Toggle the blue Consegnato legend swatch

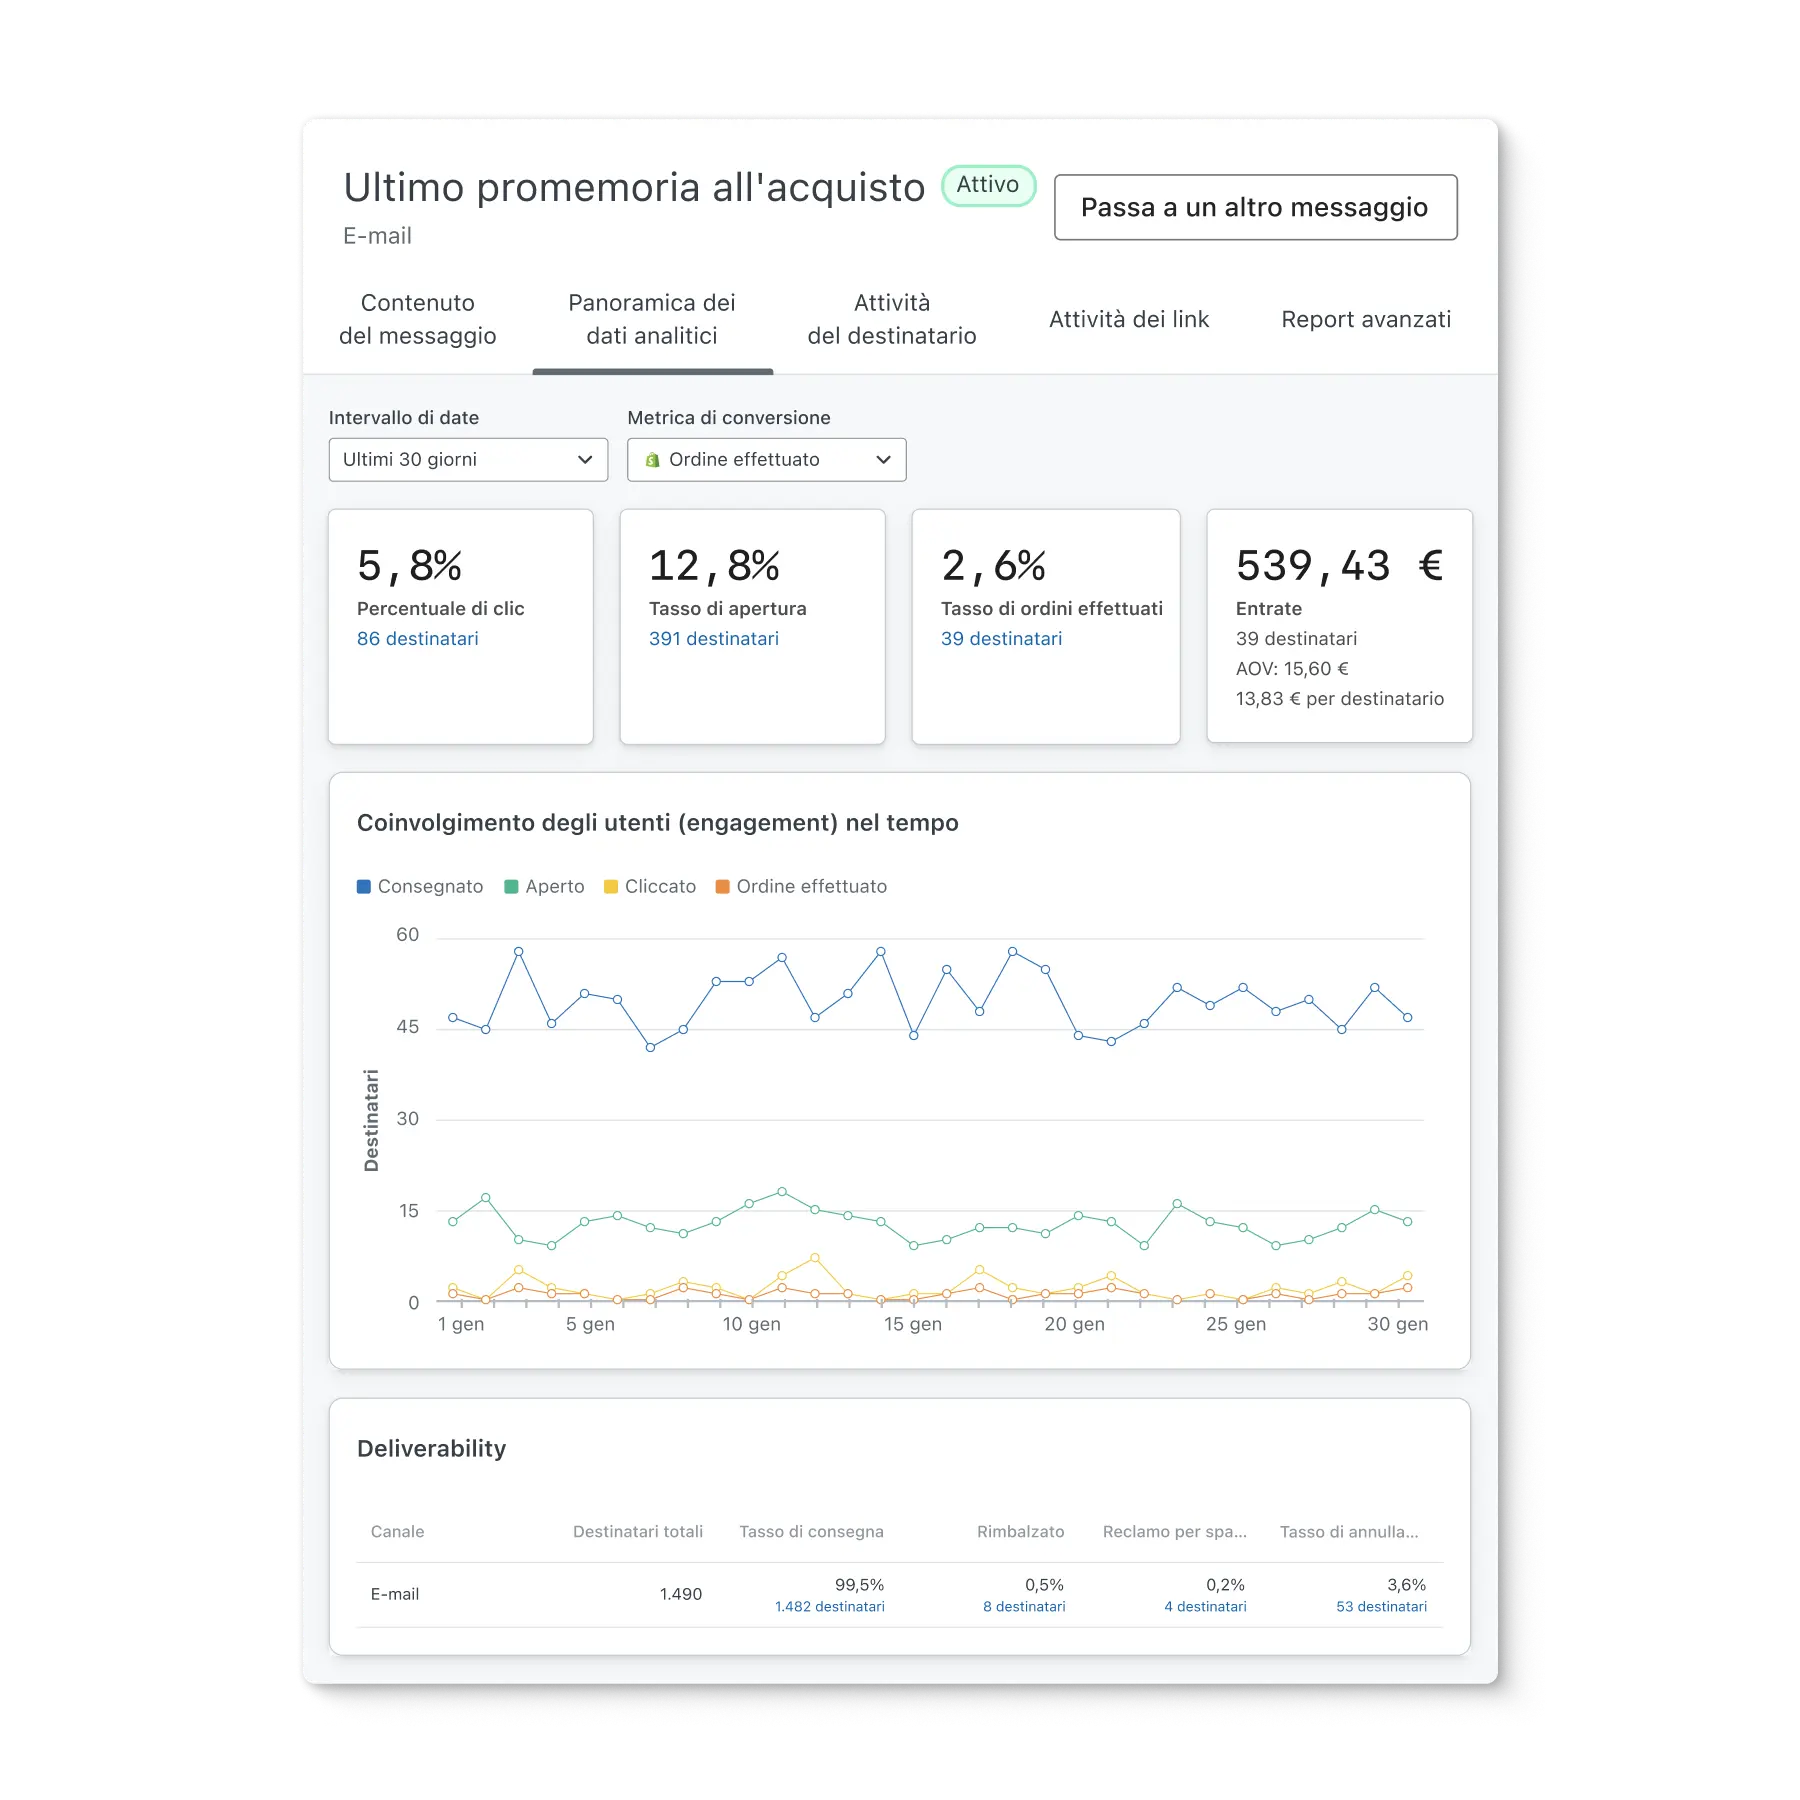point(364,887)
